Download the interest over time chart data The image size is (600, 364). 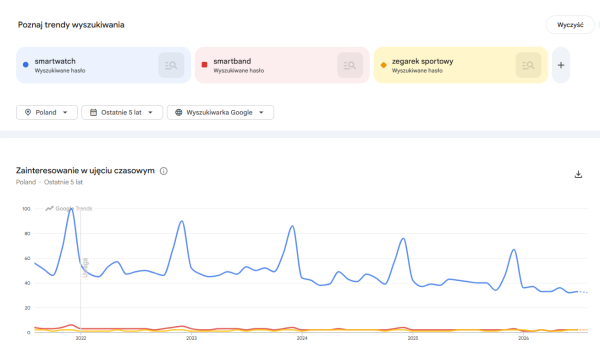point(578,175)
